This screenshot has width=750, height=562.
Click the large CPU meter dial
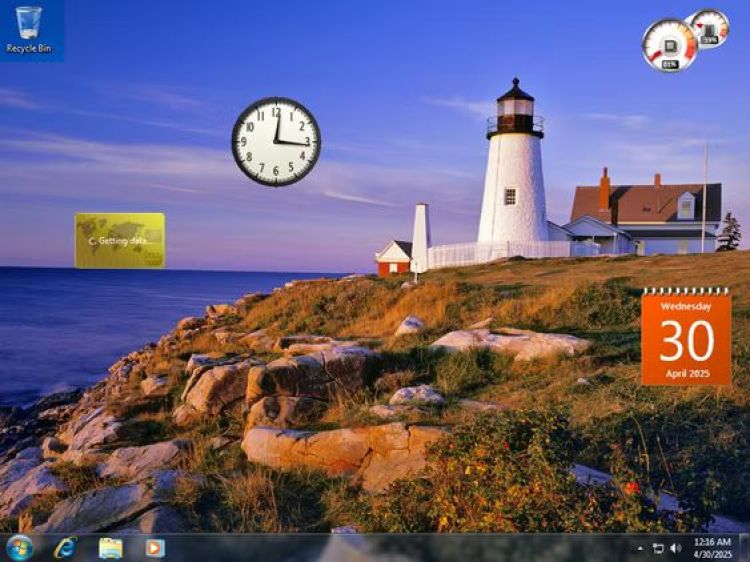[668, 42]
